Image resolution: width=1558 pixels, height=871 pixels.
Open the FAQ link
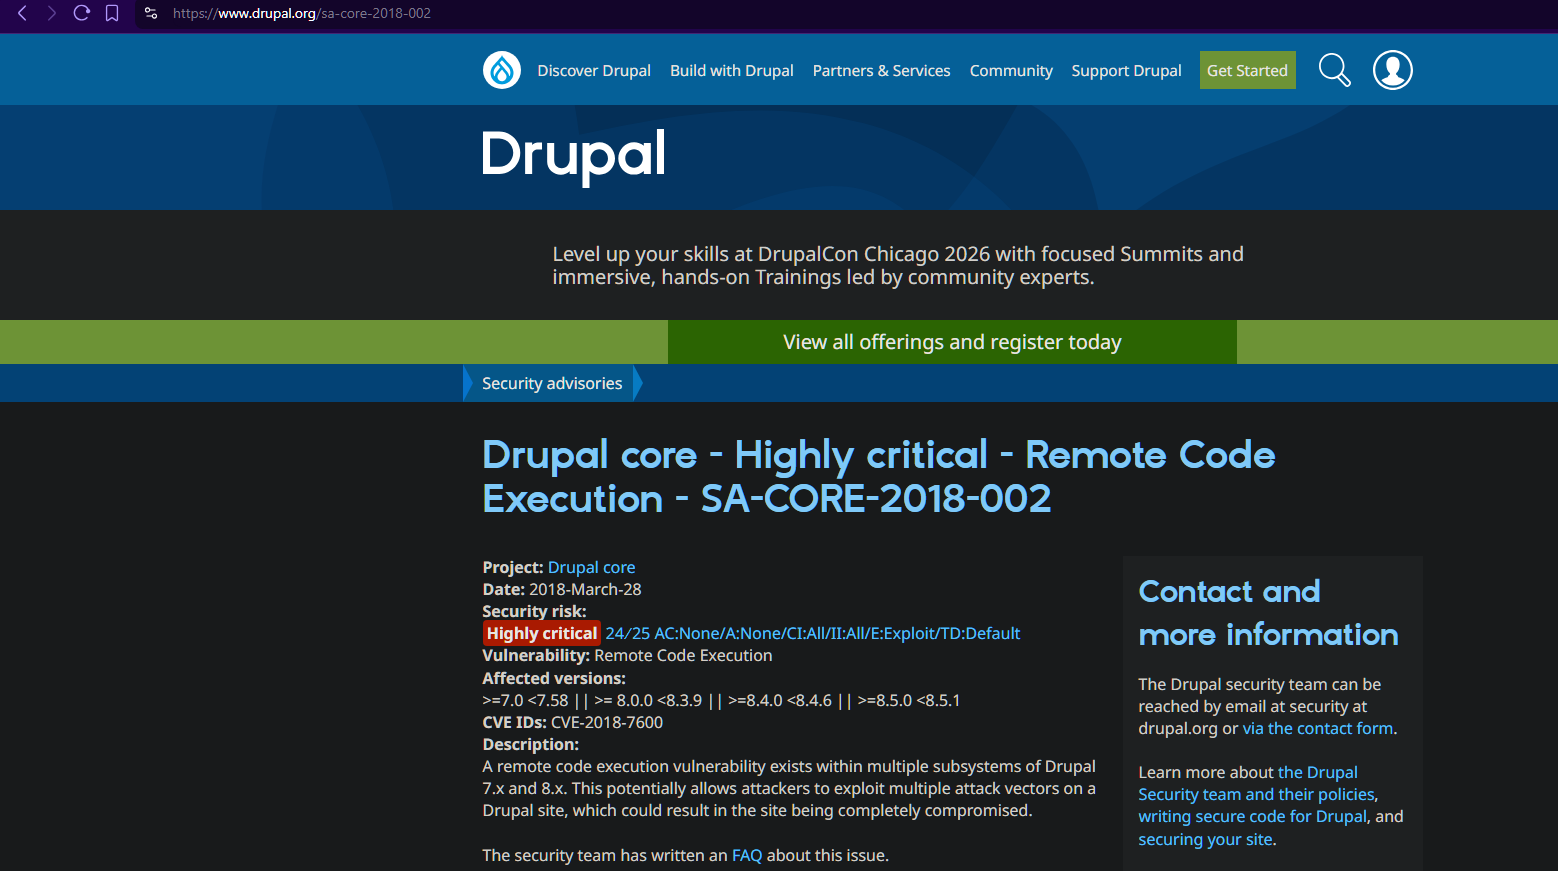[747, 855]
